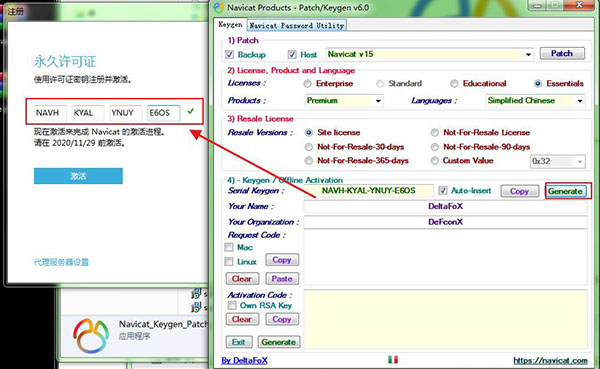Toggle the Auto-Insert checkbox
This screenshot has width=600, height=369.
pyautogui.click(x=443, y=190)
